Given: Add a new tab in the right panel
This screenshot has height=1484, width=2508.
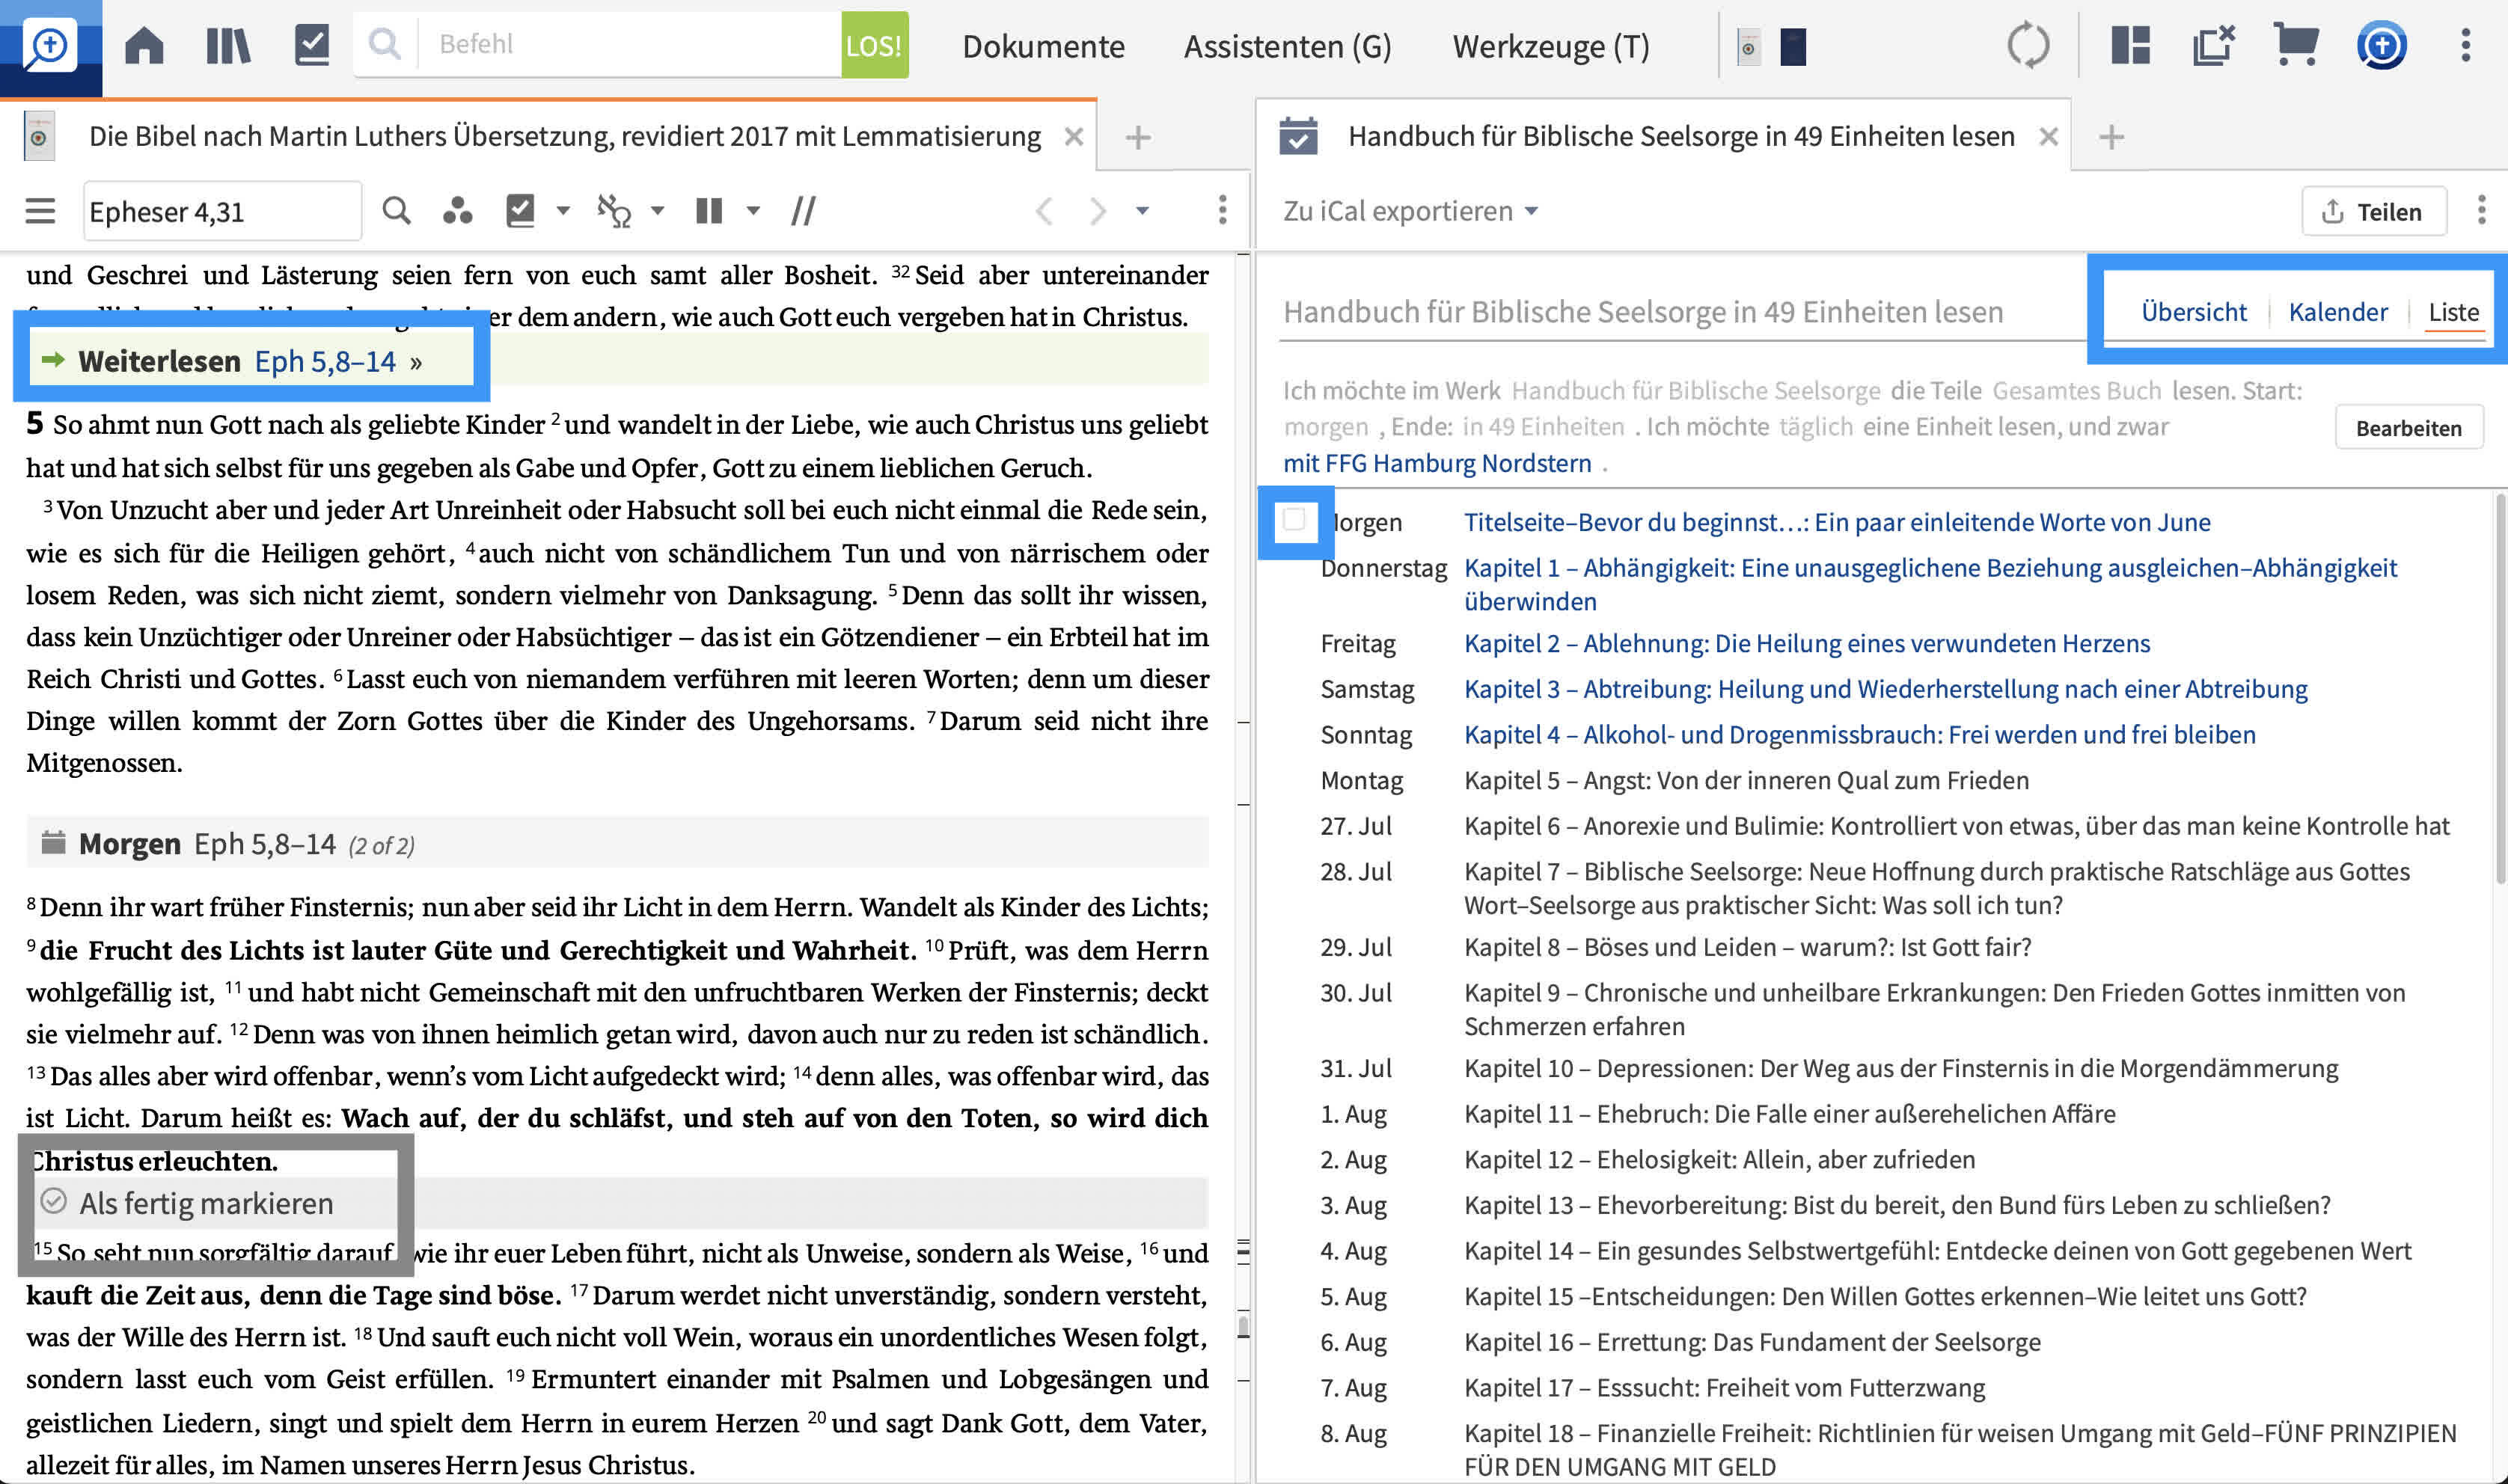Looking at the screenshot, I should (x=2111, y=137).
